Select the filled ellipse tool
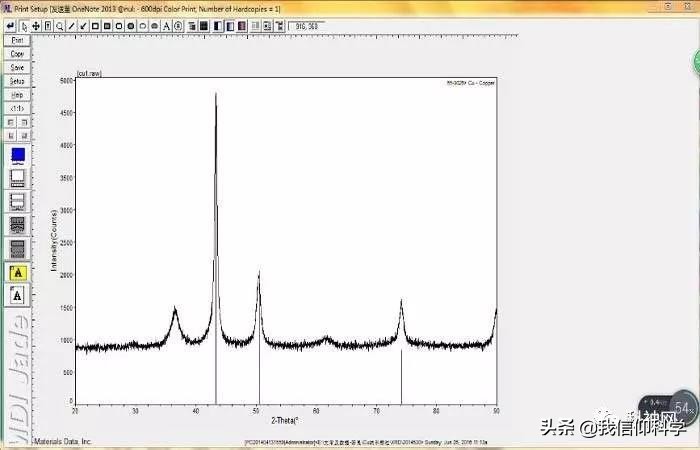 coord(154,26)
